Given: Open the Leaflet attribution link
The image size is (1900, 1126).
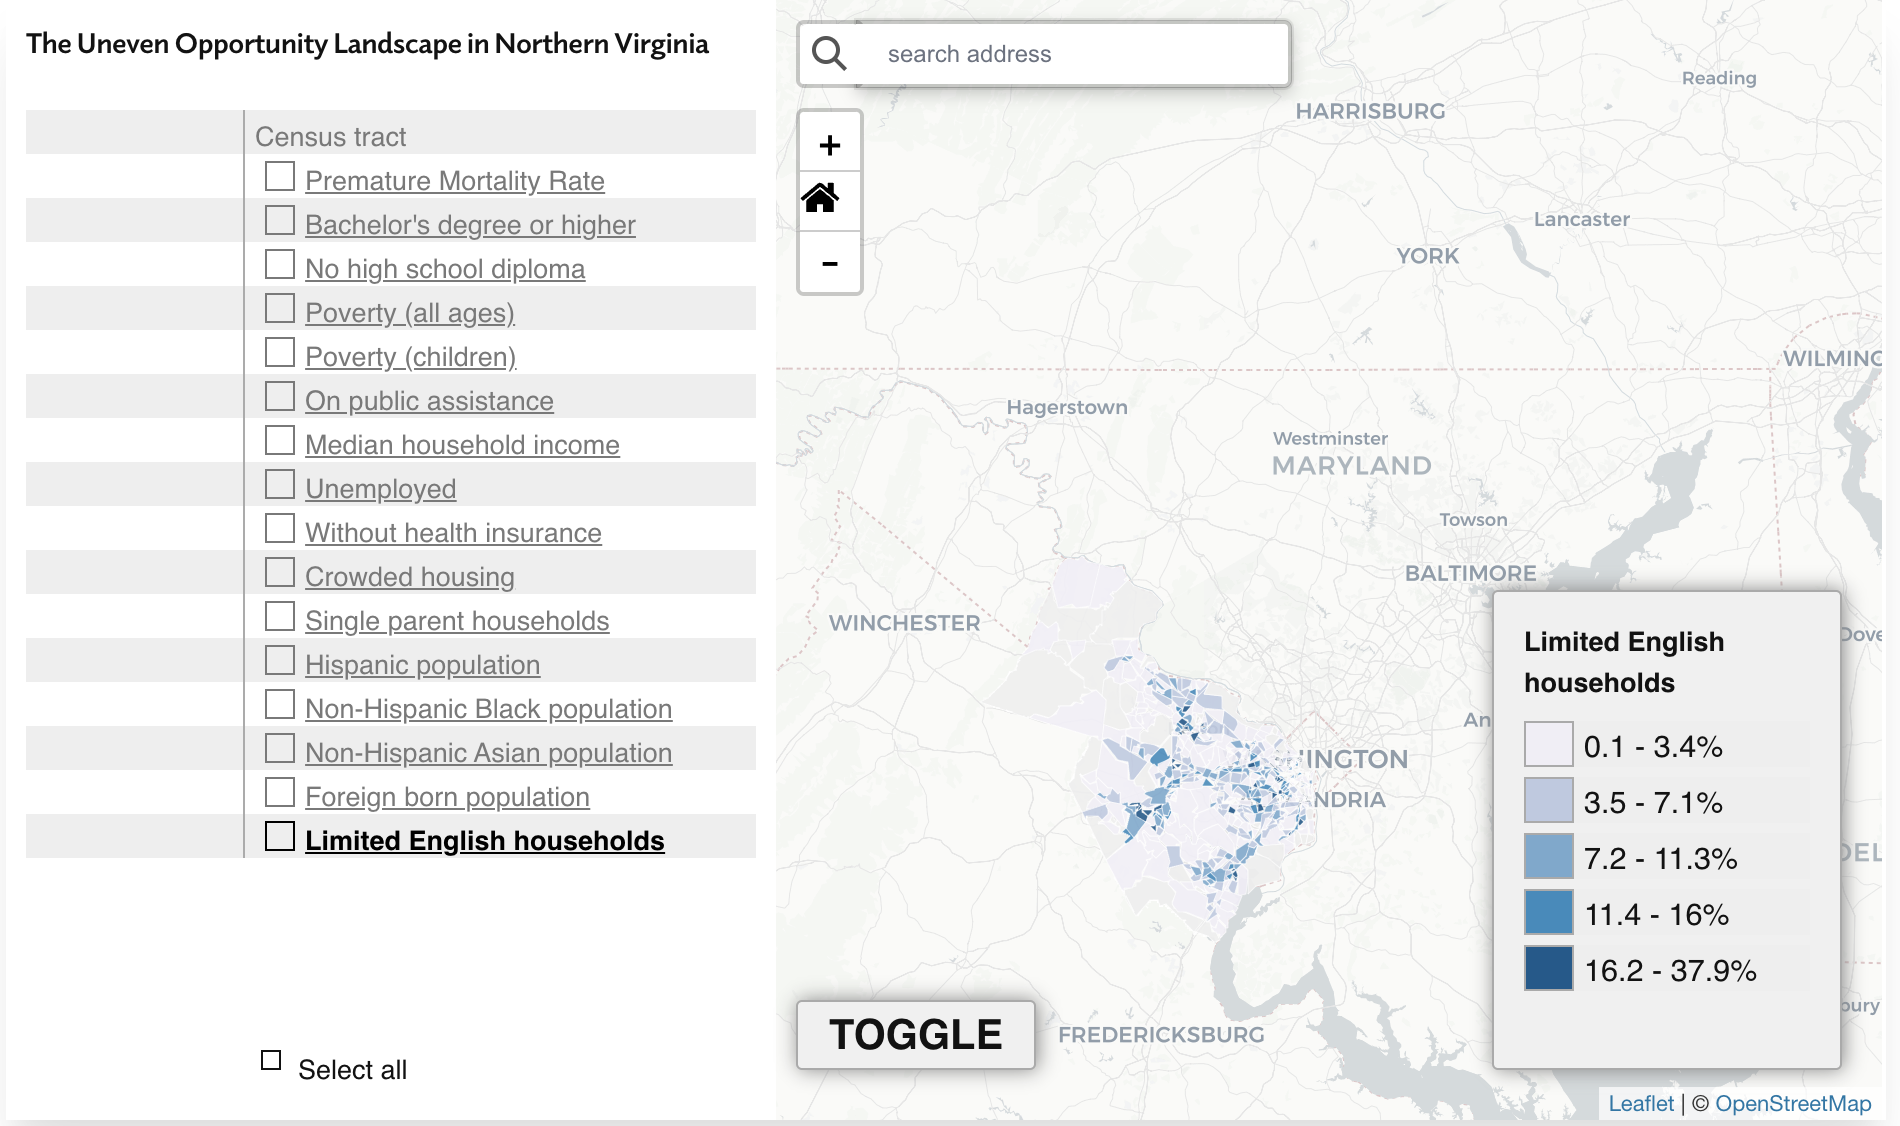Looking at the screenshot, I should pyautogui.click(x=1641, y=1104).
